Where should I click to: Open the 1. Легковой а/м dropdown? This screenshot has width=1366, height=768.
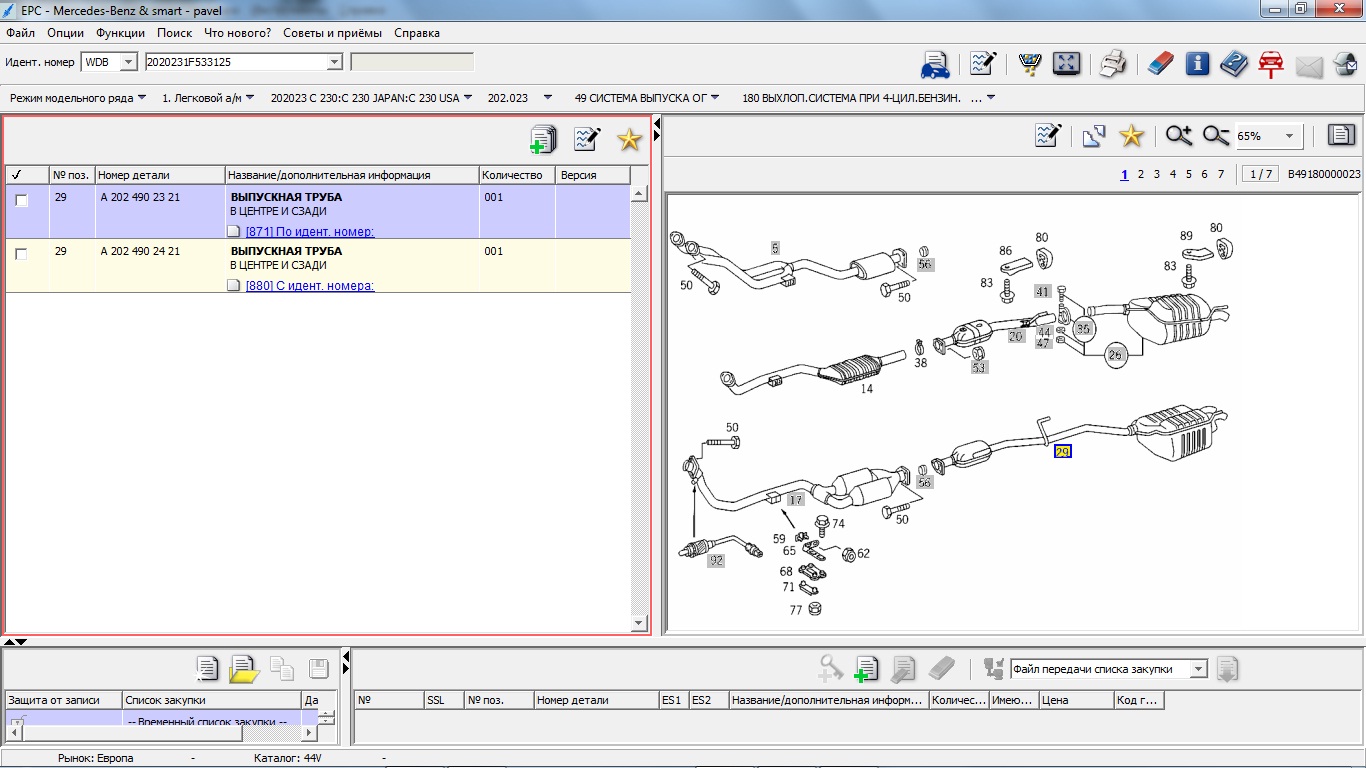249,98
